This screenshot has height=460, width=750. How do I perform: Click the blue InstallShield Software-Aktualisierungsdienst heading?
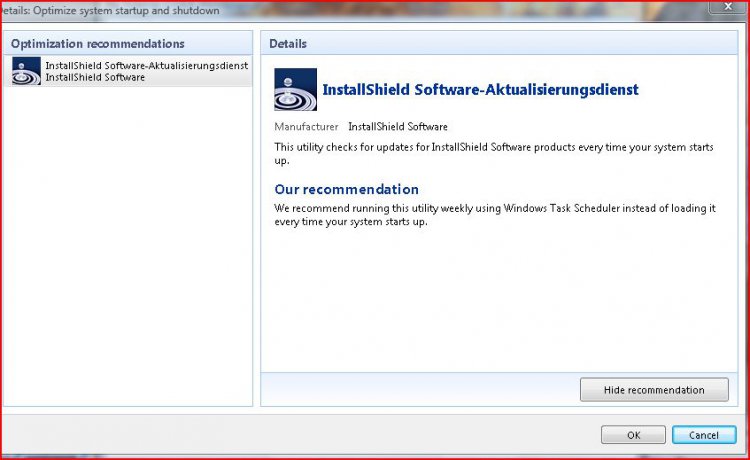tap(480, 89)
